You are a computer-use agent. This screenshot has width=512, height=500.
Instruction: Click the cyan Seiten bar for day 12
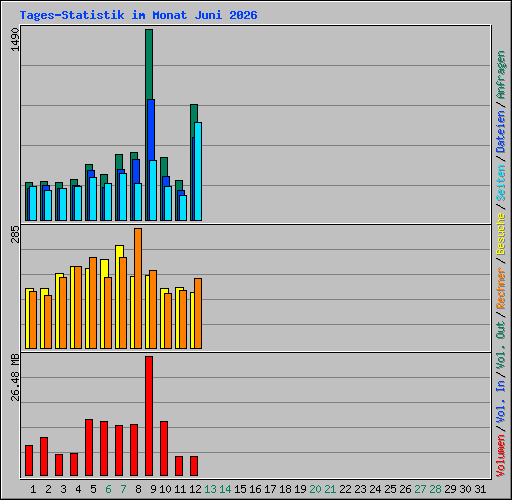click(198, 172)
